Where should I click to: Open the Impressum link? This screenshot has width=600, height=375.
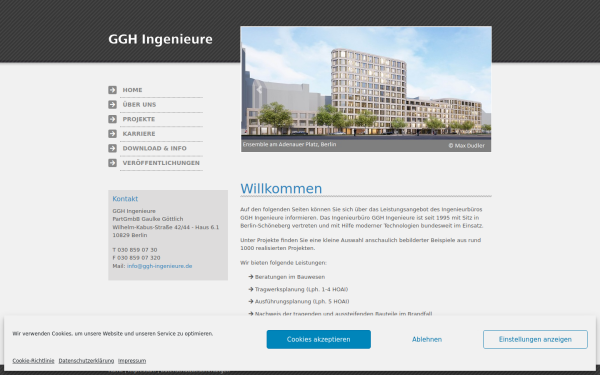tap(132, 360)
